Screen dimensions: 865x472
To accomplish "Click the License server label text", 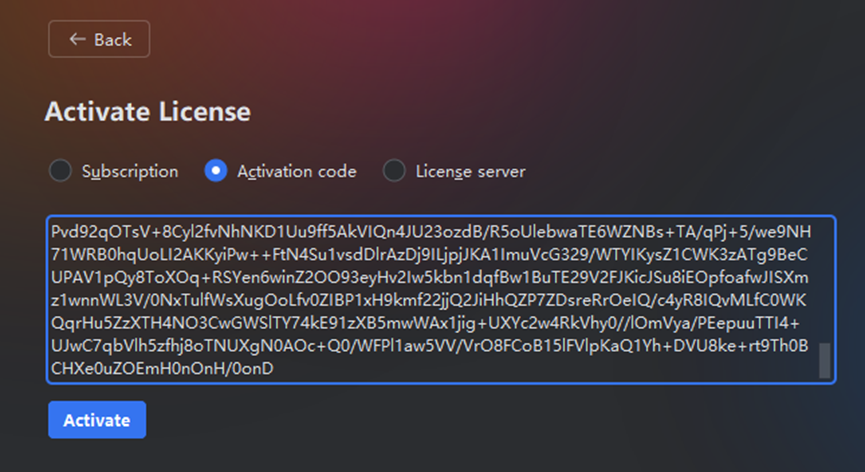I will point(471,171).
